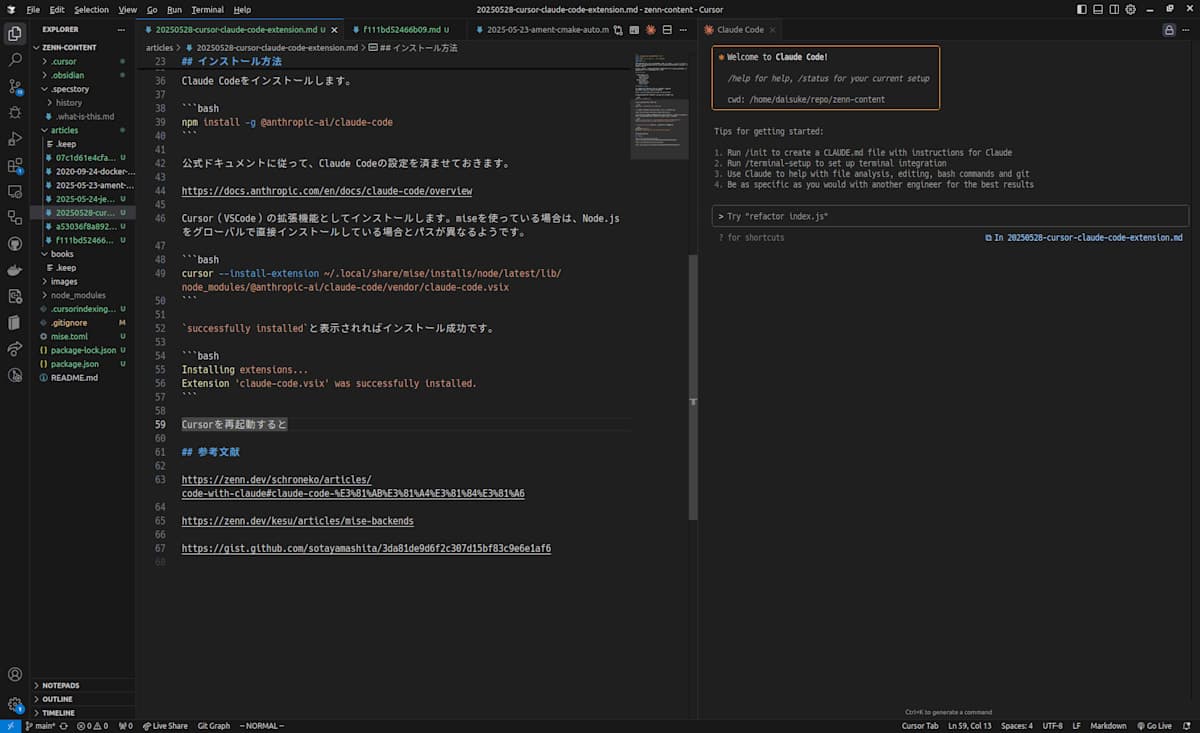Expand the images folder

point(64,281)
